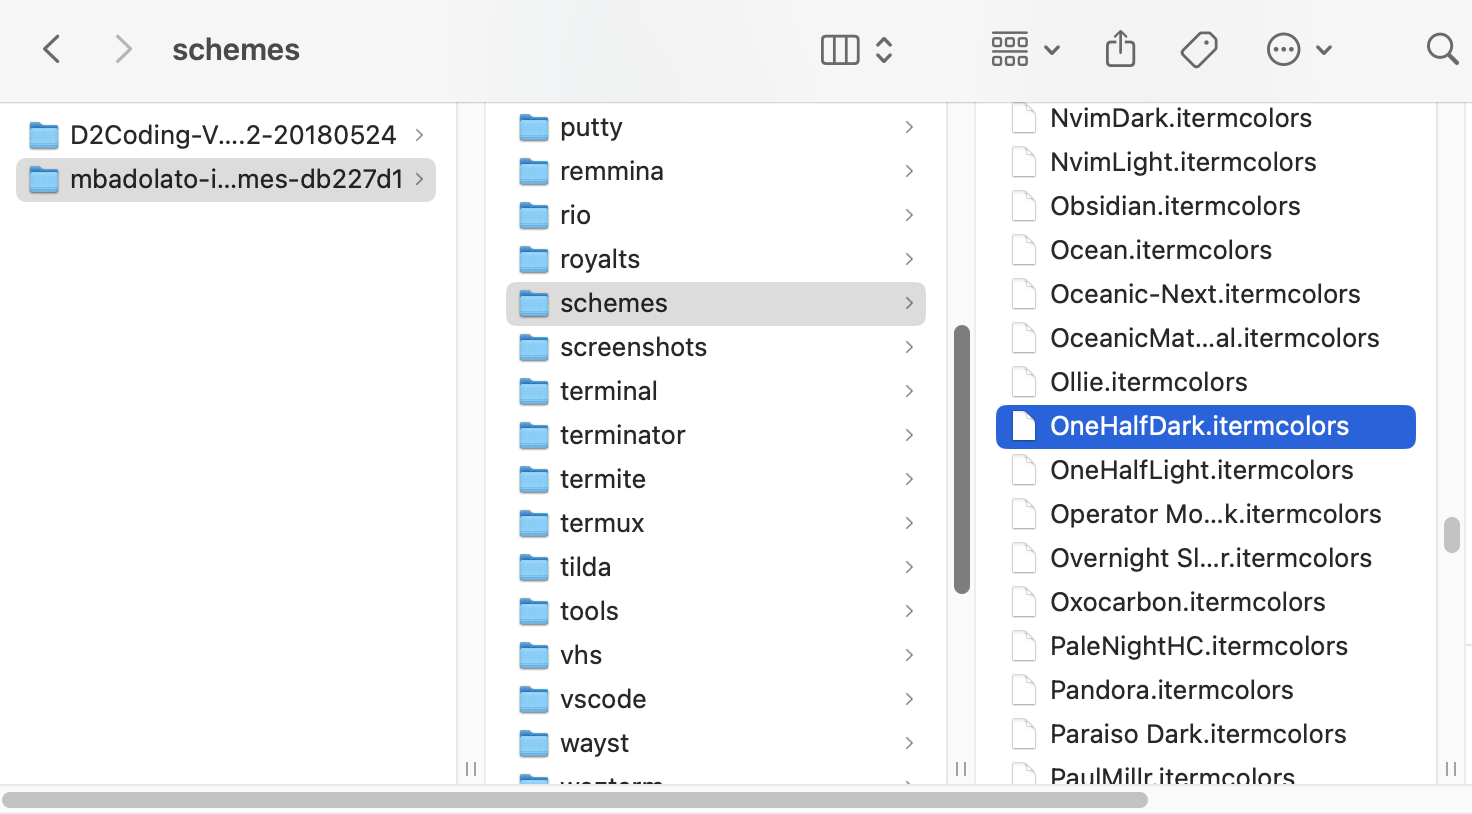Expand the Group By dropdown chevron

(1052, 50)
